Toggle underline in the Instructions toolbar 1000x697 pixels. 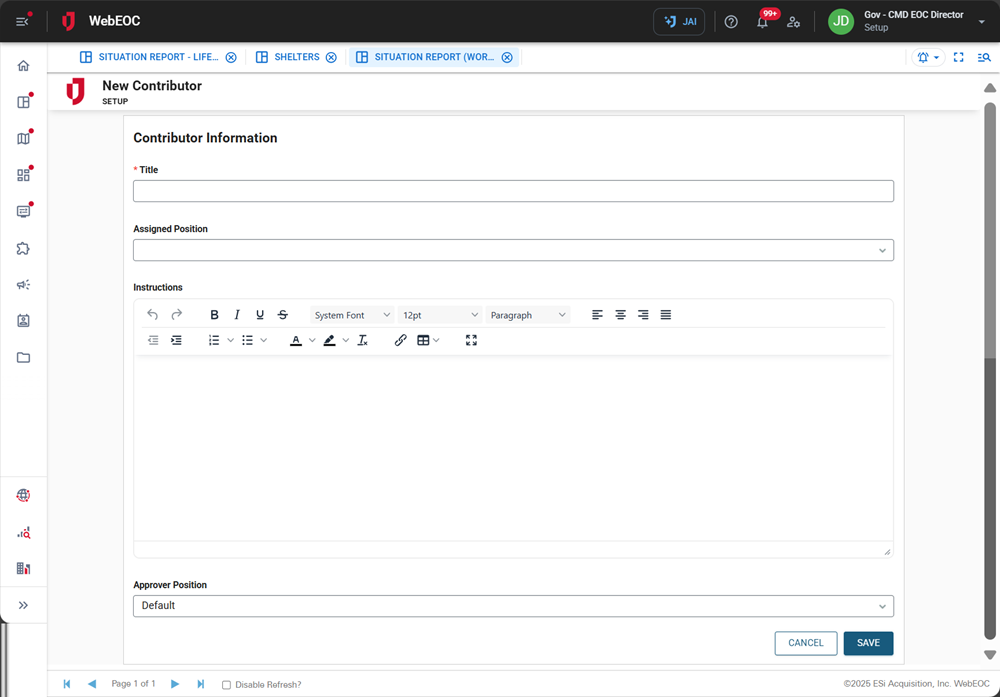[259, 314]
